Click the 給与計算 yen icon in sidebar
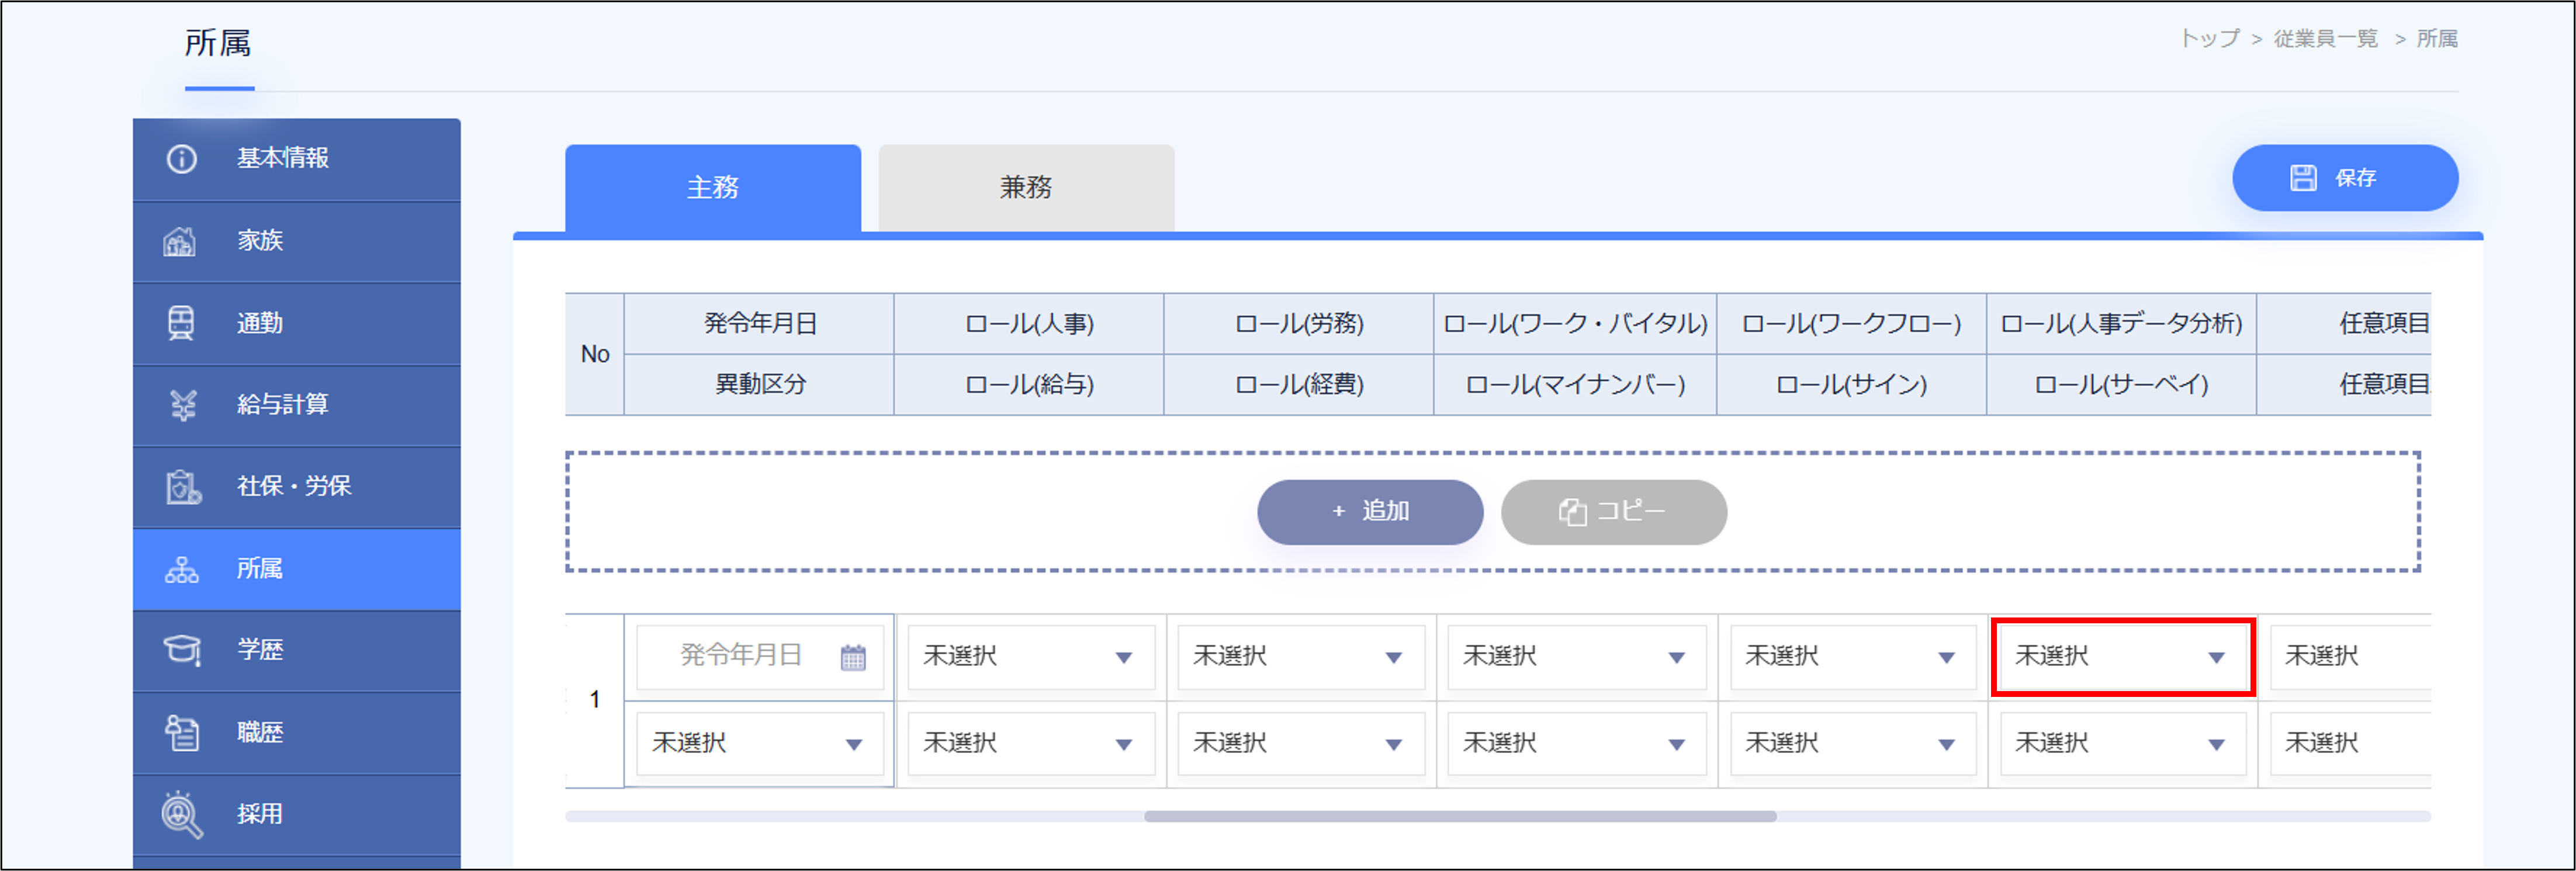2576x871 pixels. (183, 405)
